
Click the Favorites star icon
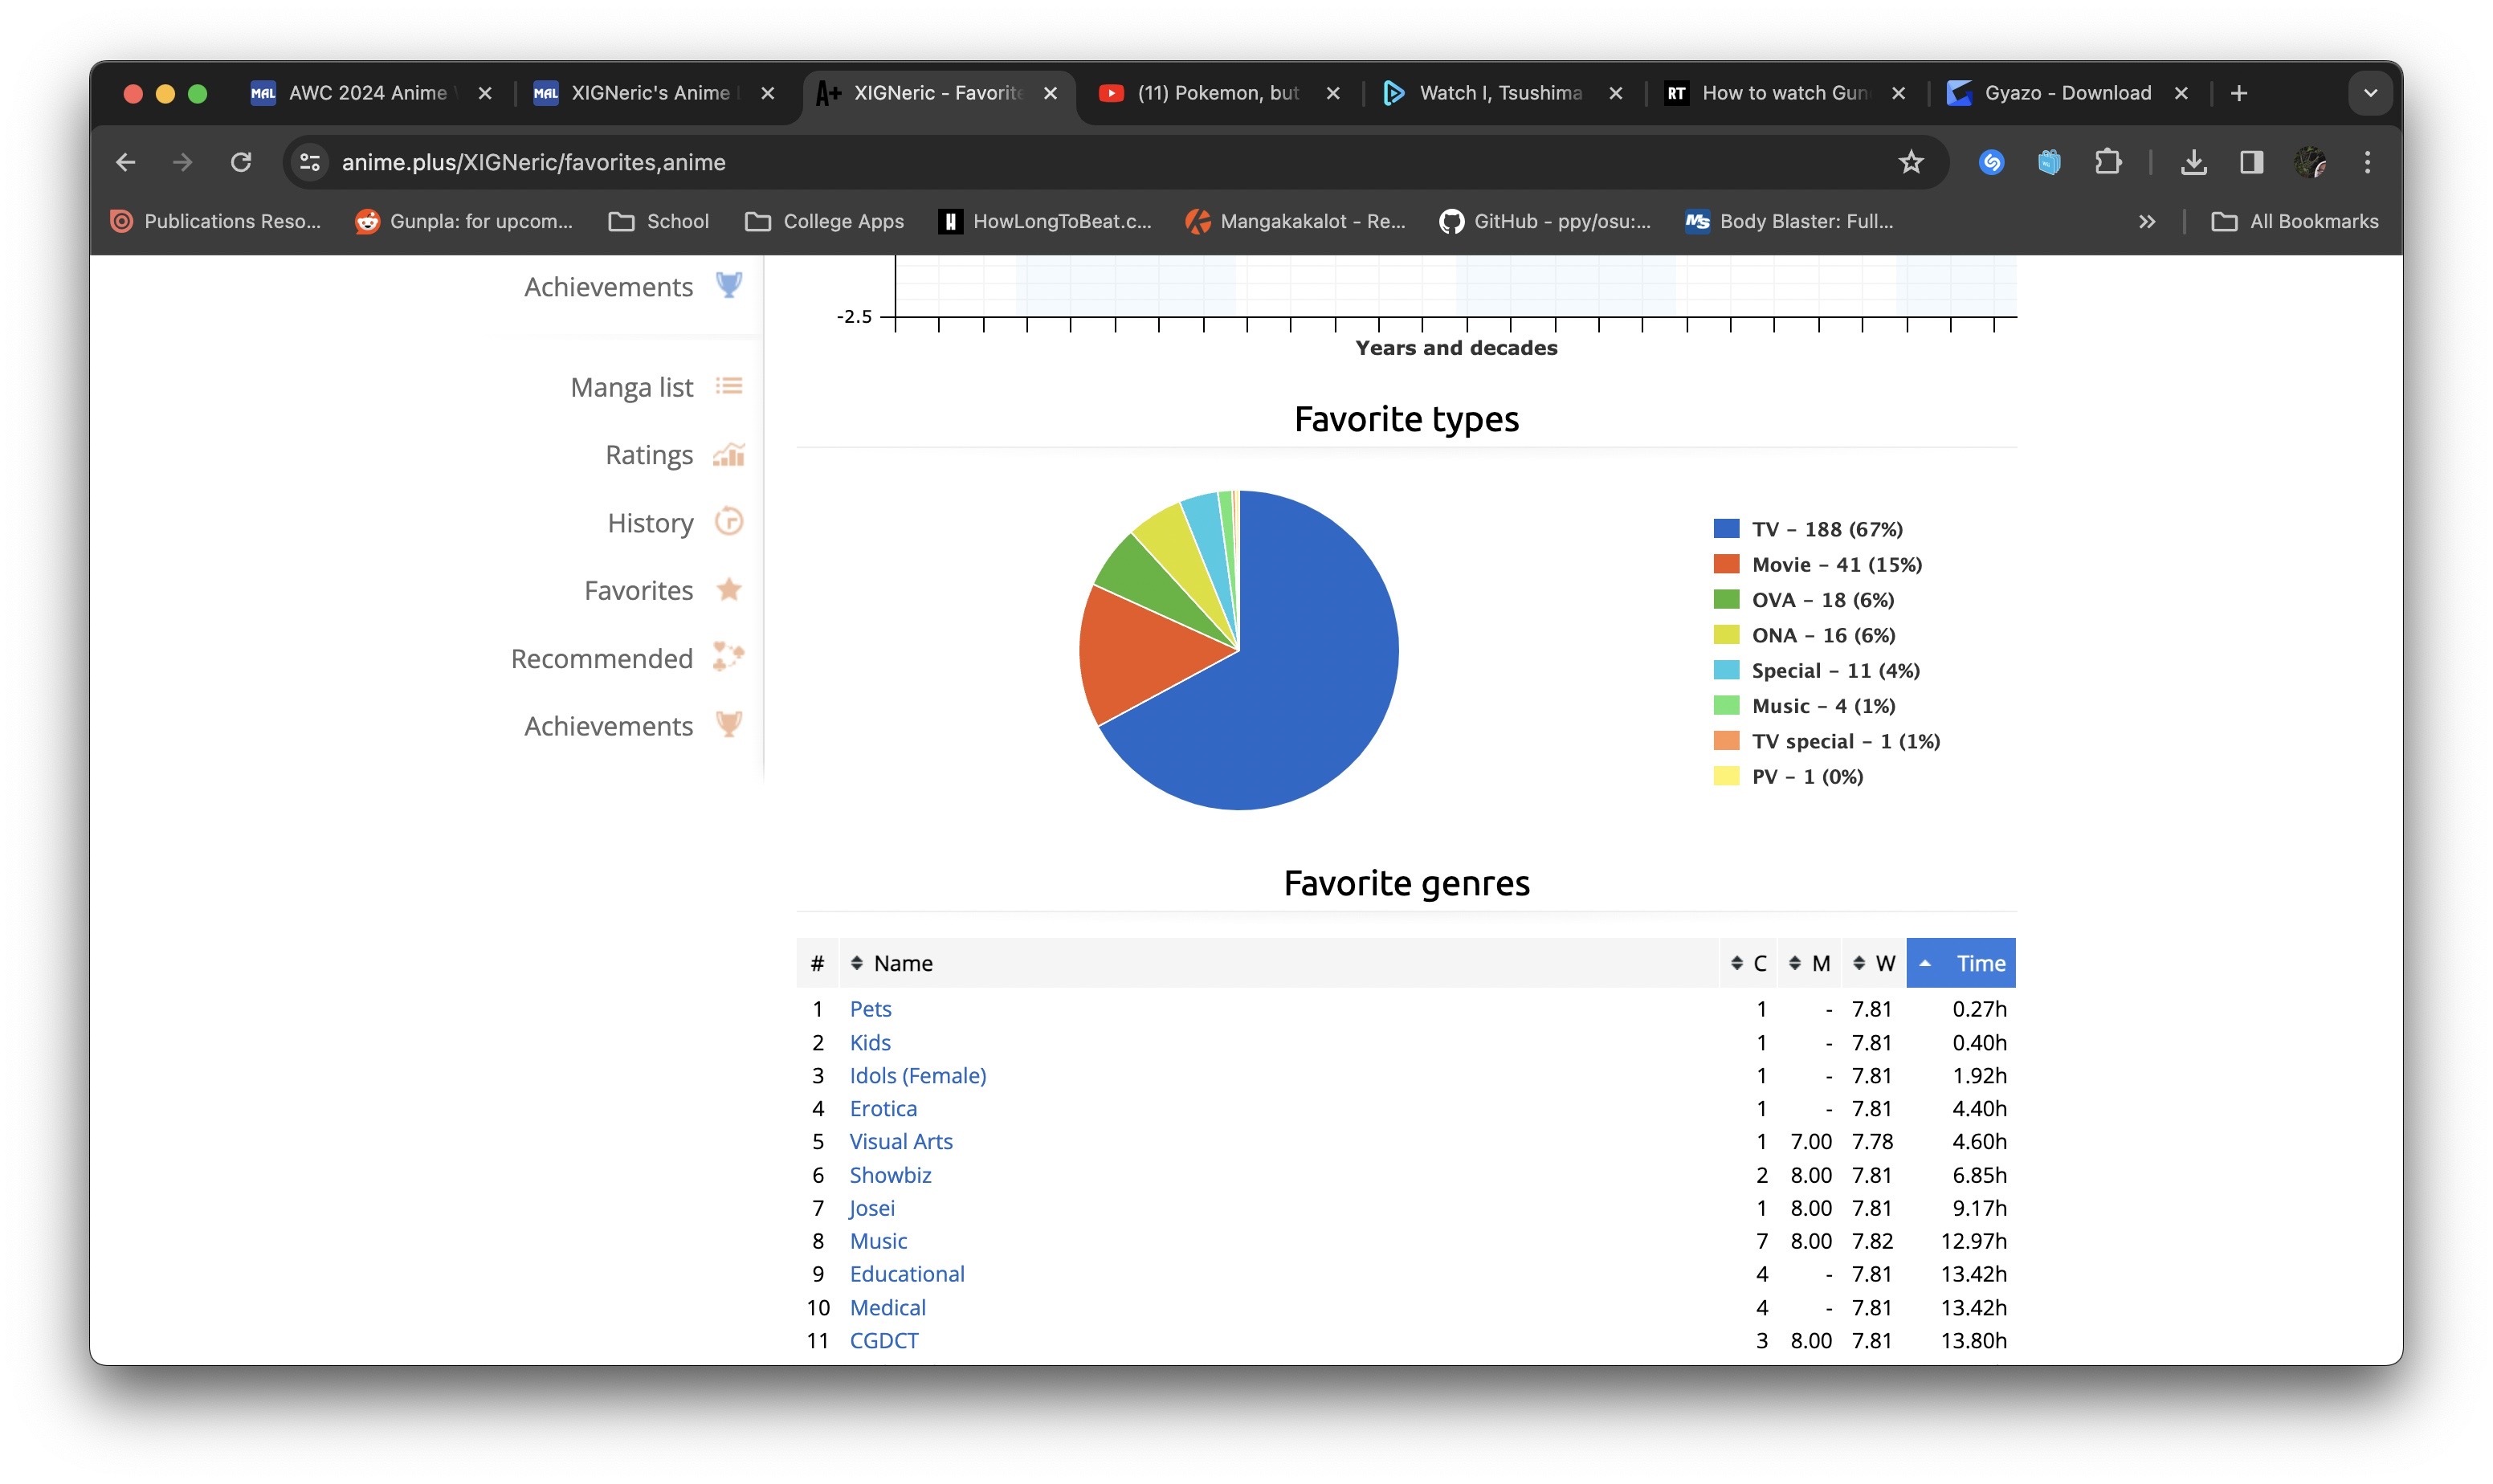[x=729, y=590]
